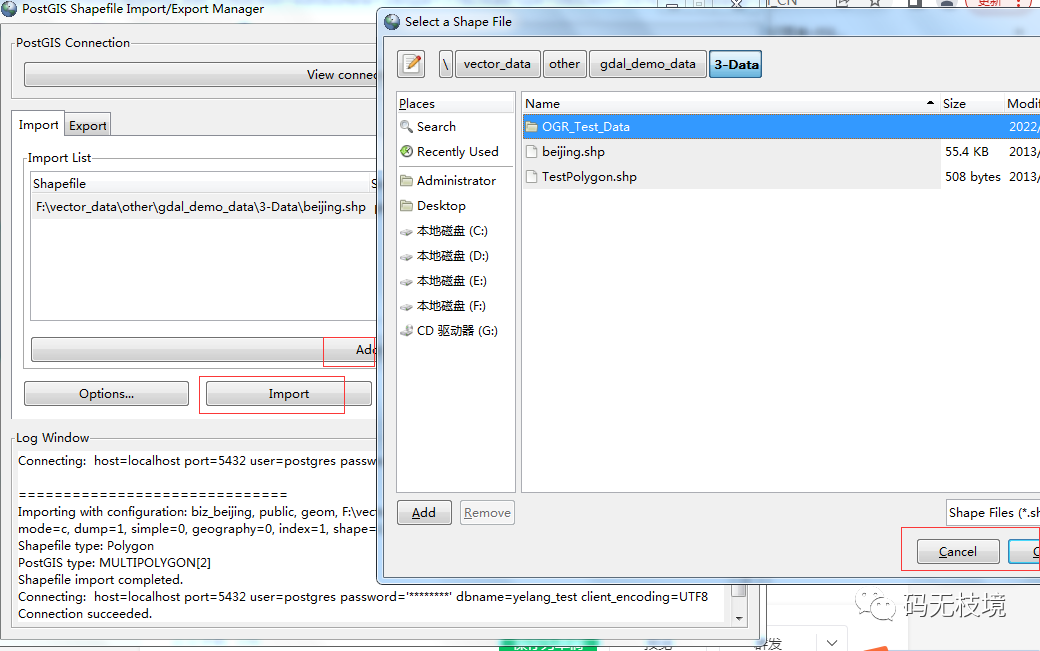Open the Administrator folder icon in Places

pos(407,181)
